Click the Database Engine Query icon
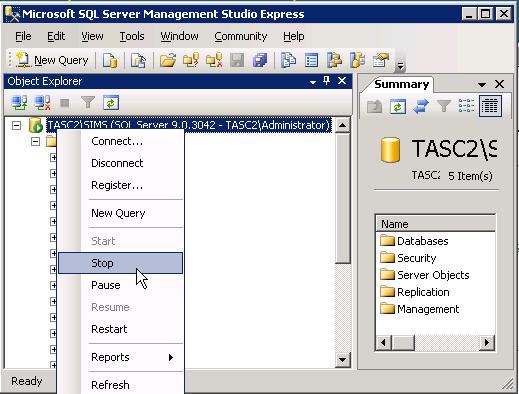Image resolution: width=519 pixels, height=394 pixels. (110, 60)
